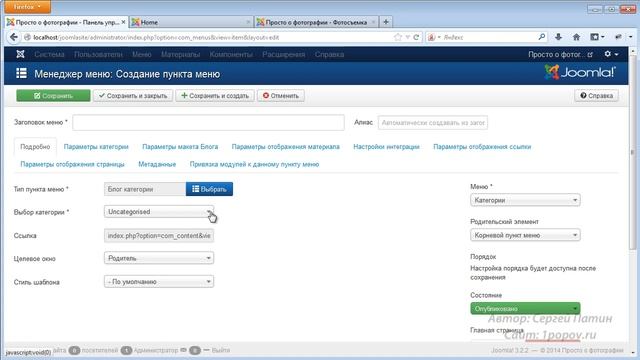Bookmark this page with the star icon
The height and width of the screenshot is (360, 640).
point(398,37)
